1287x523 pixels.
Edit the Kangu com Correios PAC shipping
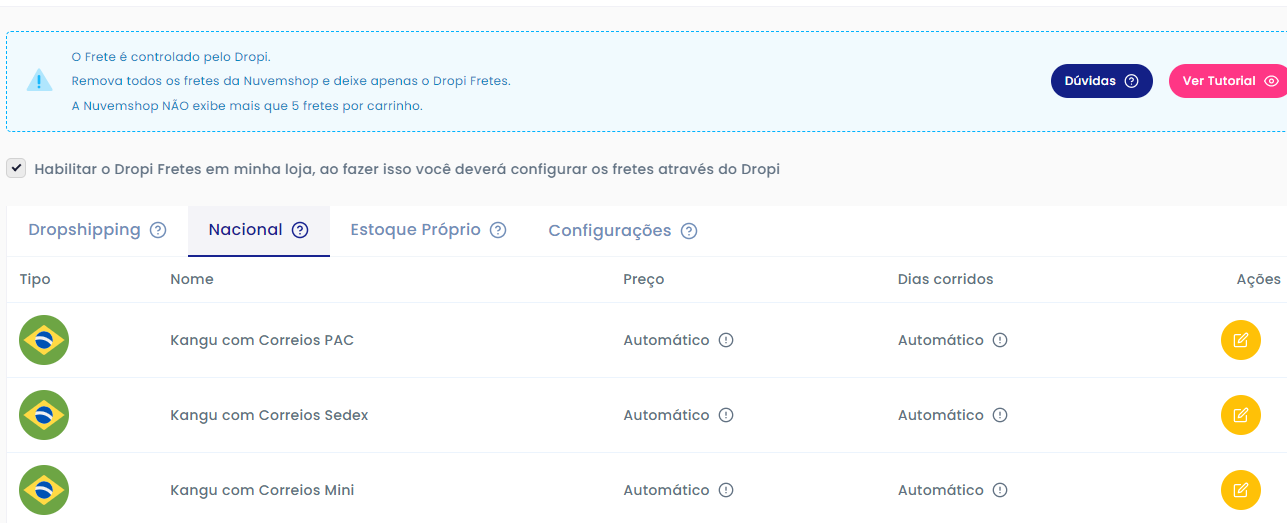pos(1240,340)
